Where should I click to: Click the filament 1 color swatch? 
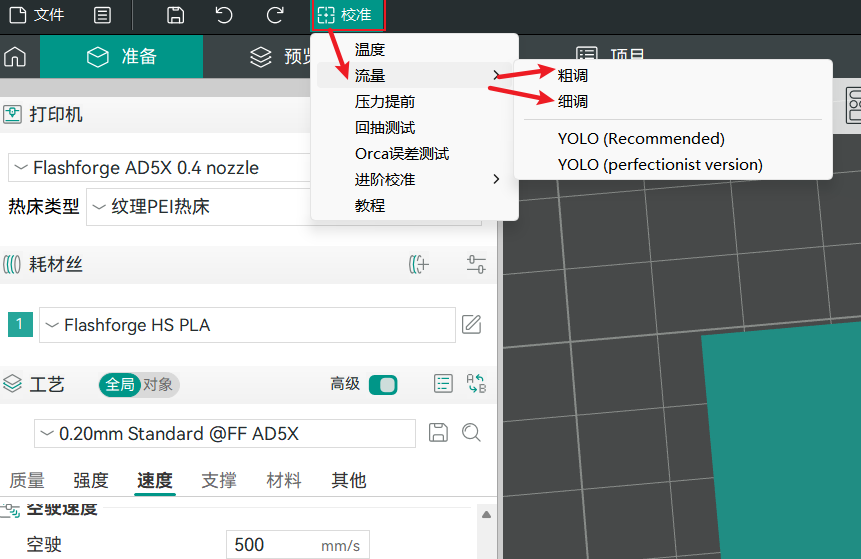[x=20, y=324]
